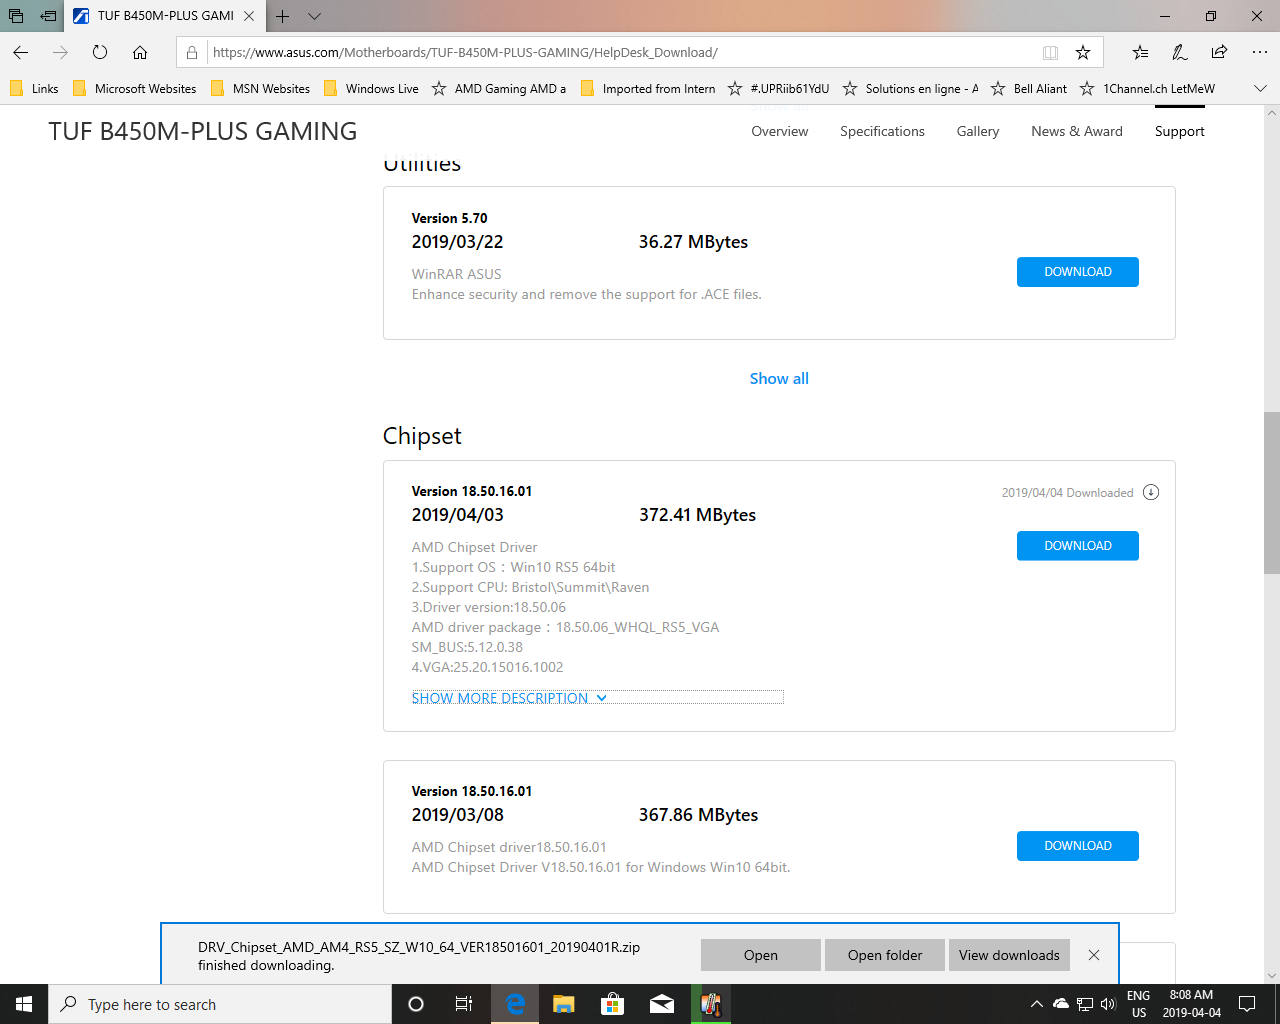1280x1024 pixels.
Task: Click the taskbar search box
Action: (220, 1004)
